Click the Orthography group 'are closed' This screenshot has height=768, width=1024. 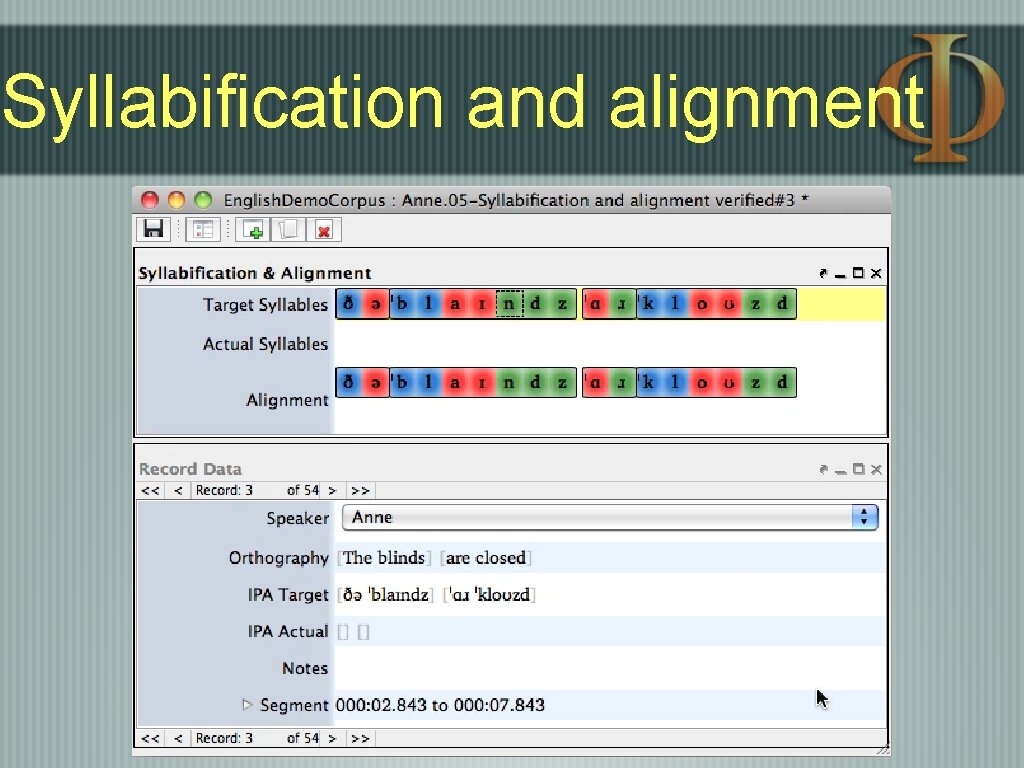(486, 558)
